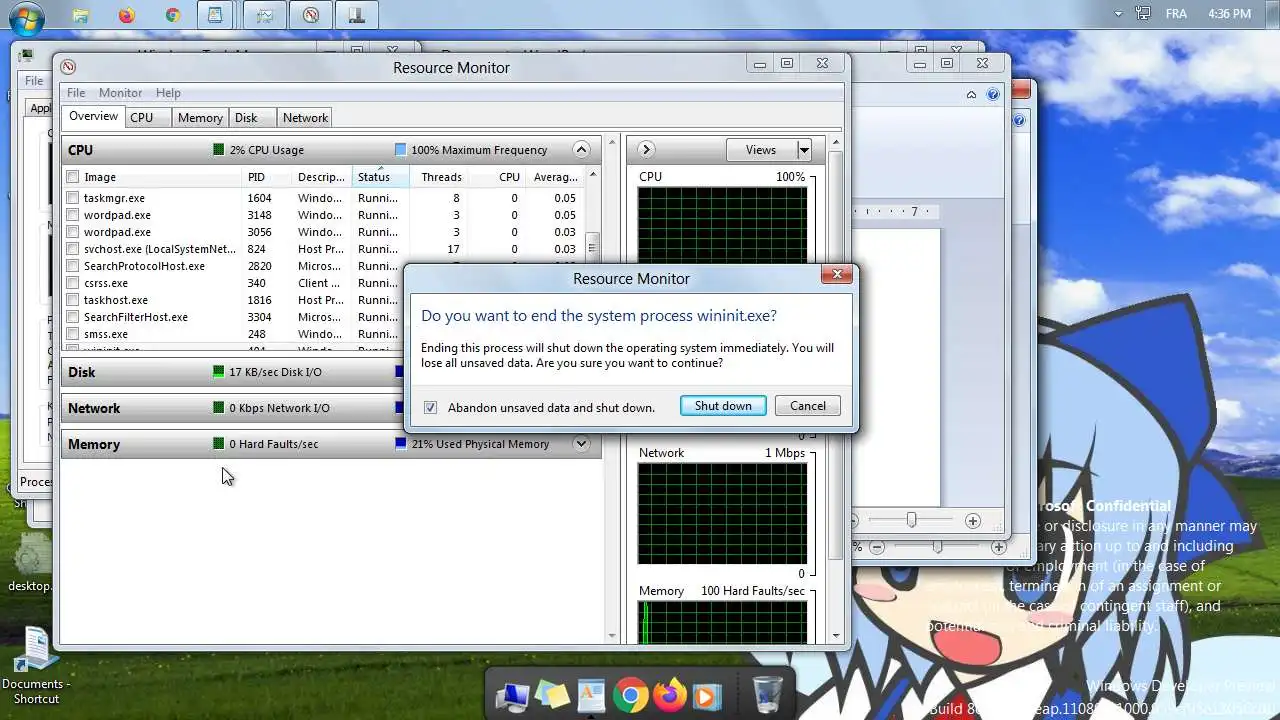Show hidden tray icons arrow
The height and width of the screenshot is (720, 1280).
tap(1118, 14)
